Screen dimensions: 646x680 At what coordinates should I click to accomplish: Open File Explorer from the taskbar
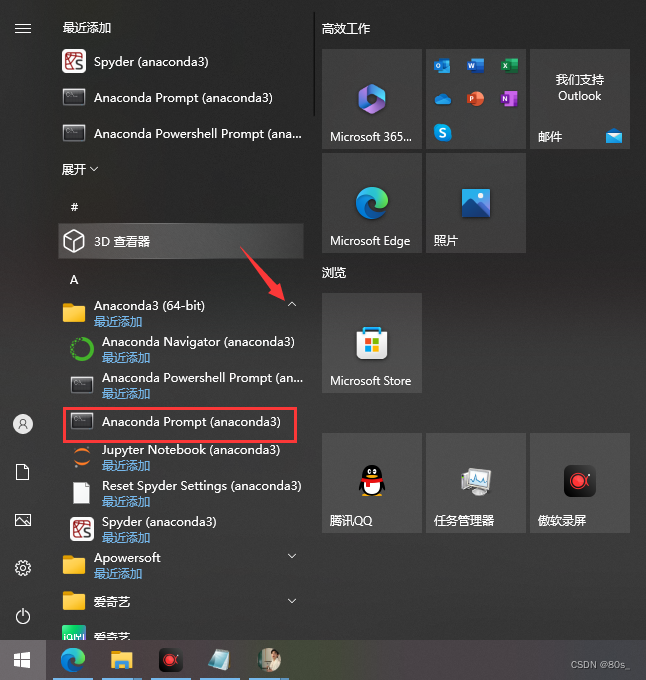[122, 660]
